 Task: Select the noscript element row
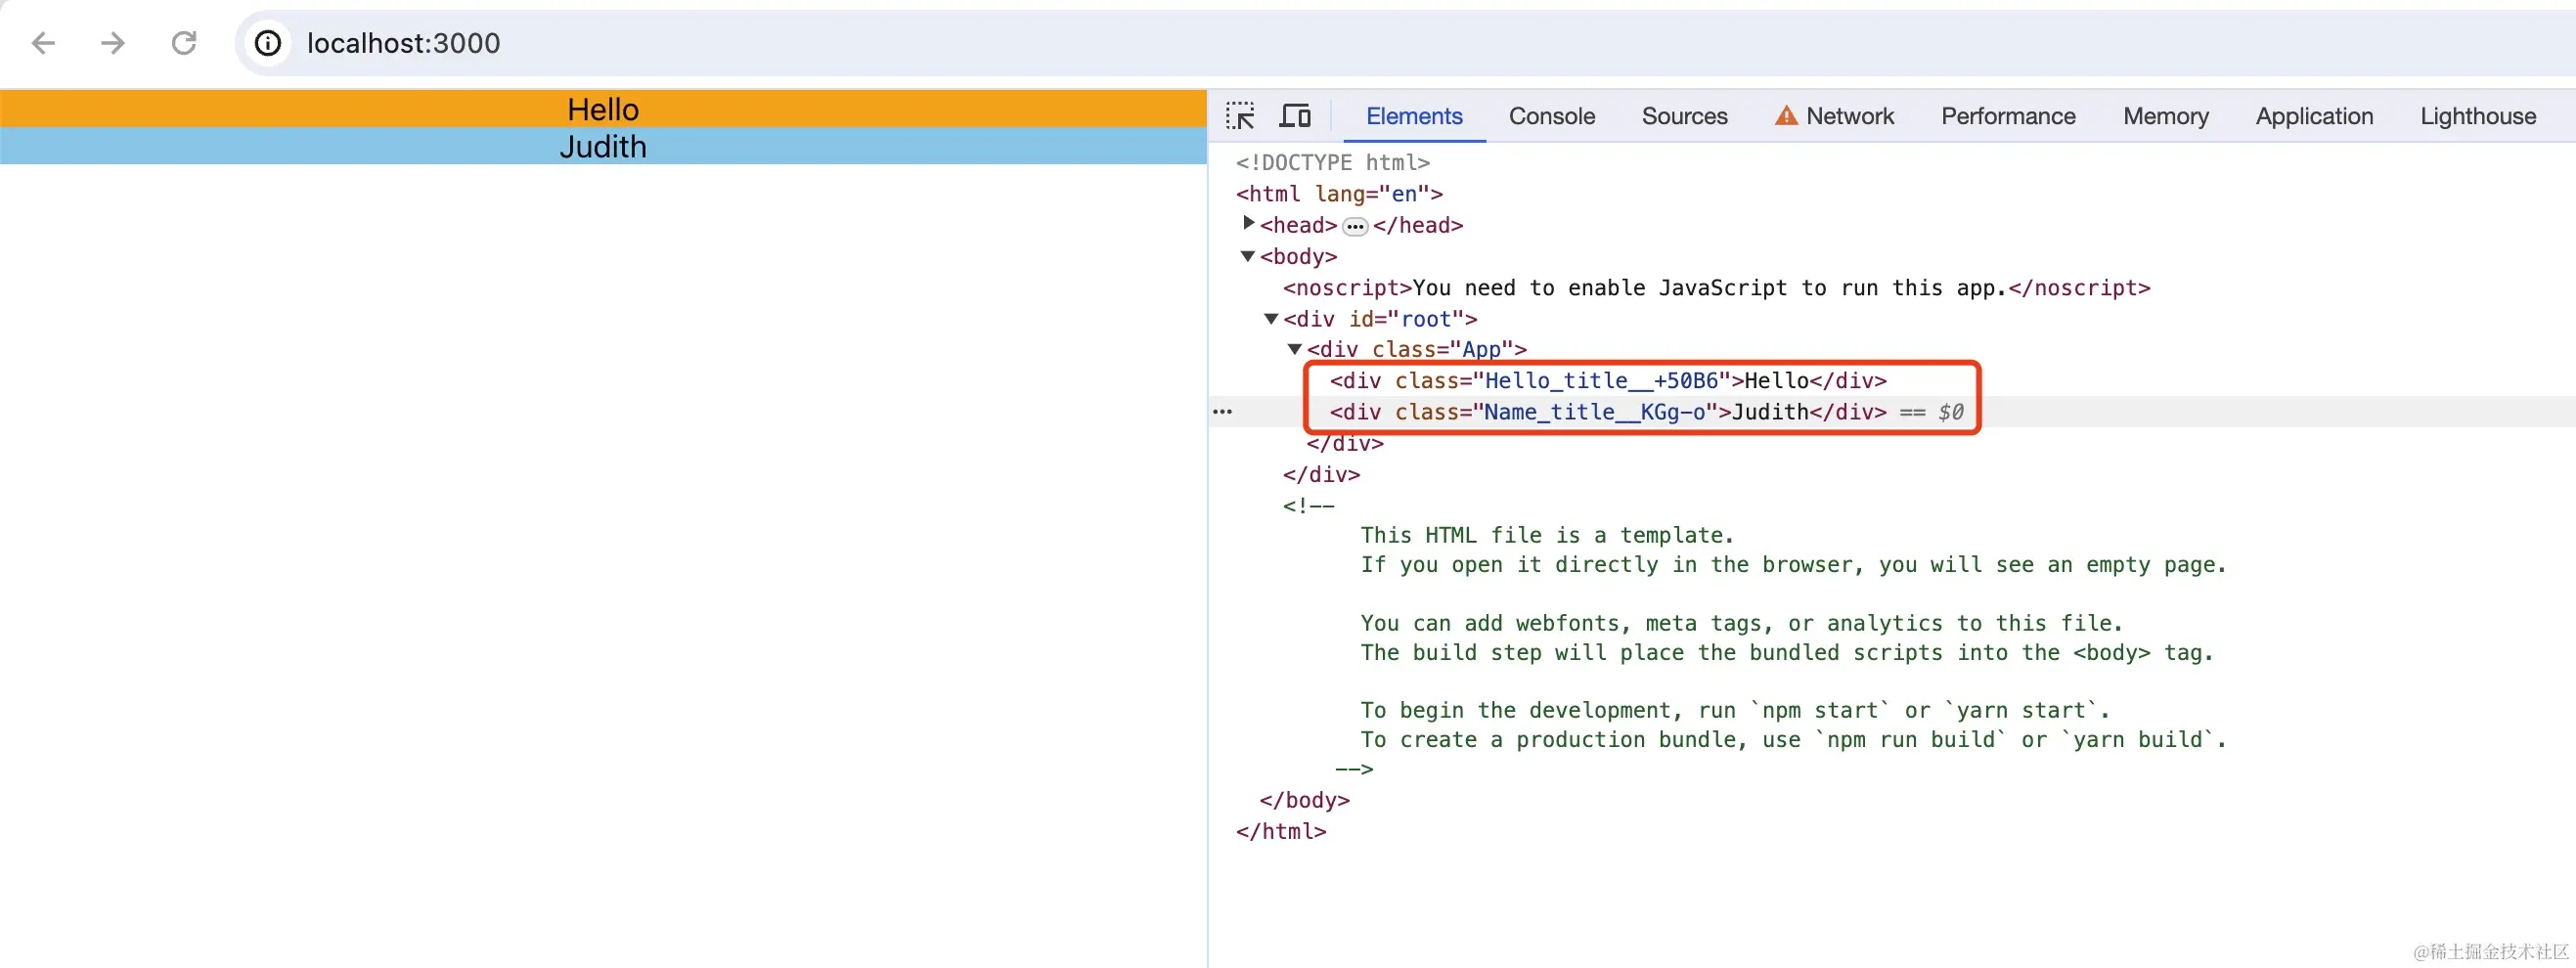(1716, 288)
